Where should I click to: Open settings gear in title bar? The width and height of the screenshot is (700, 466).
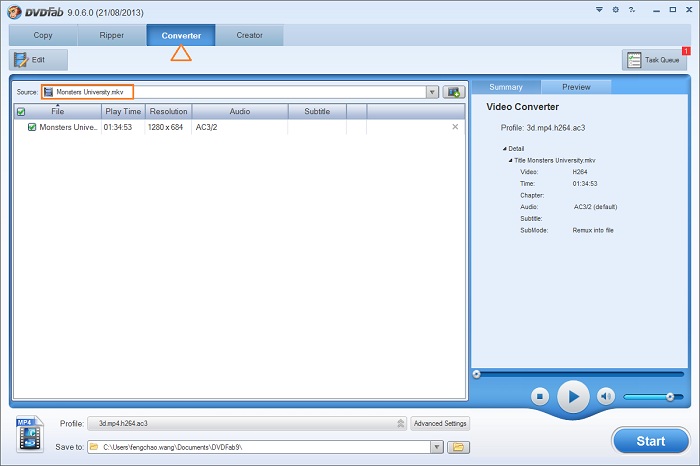616,9
